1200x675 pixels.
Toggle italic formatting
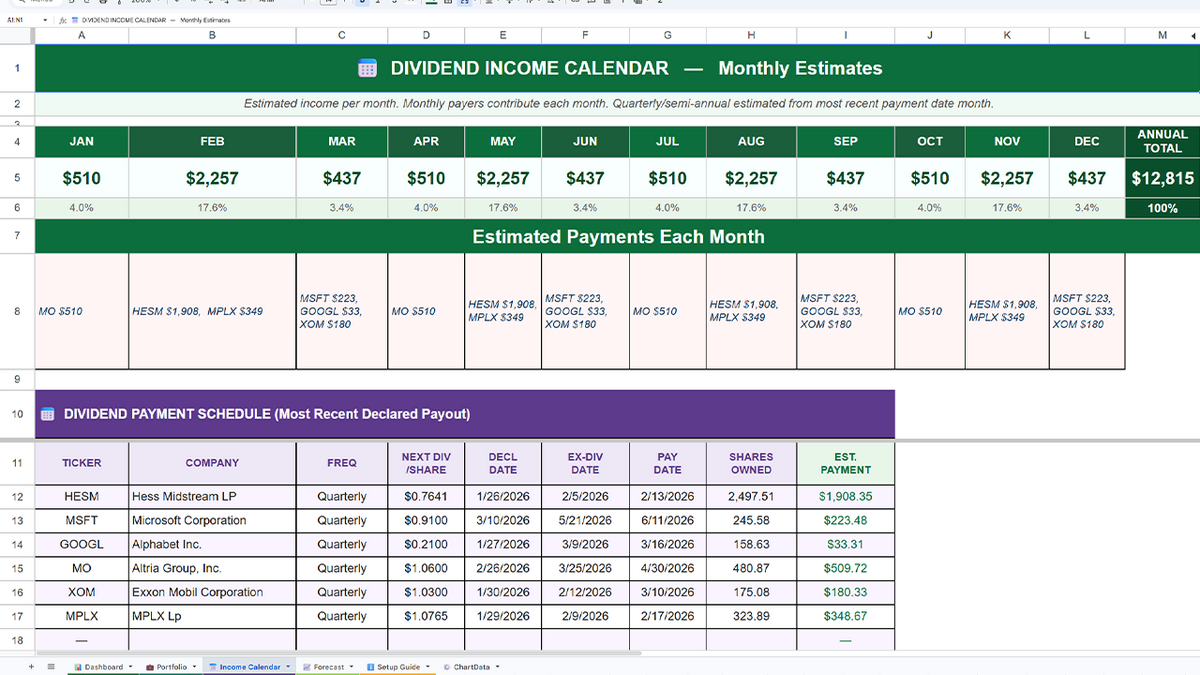coord(378,4)
